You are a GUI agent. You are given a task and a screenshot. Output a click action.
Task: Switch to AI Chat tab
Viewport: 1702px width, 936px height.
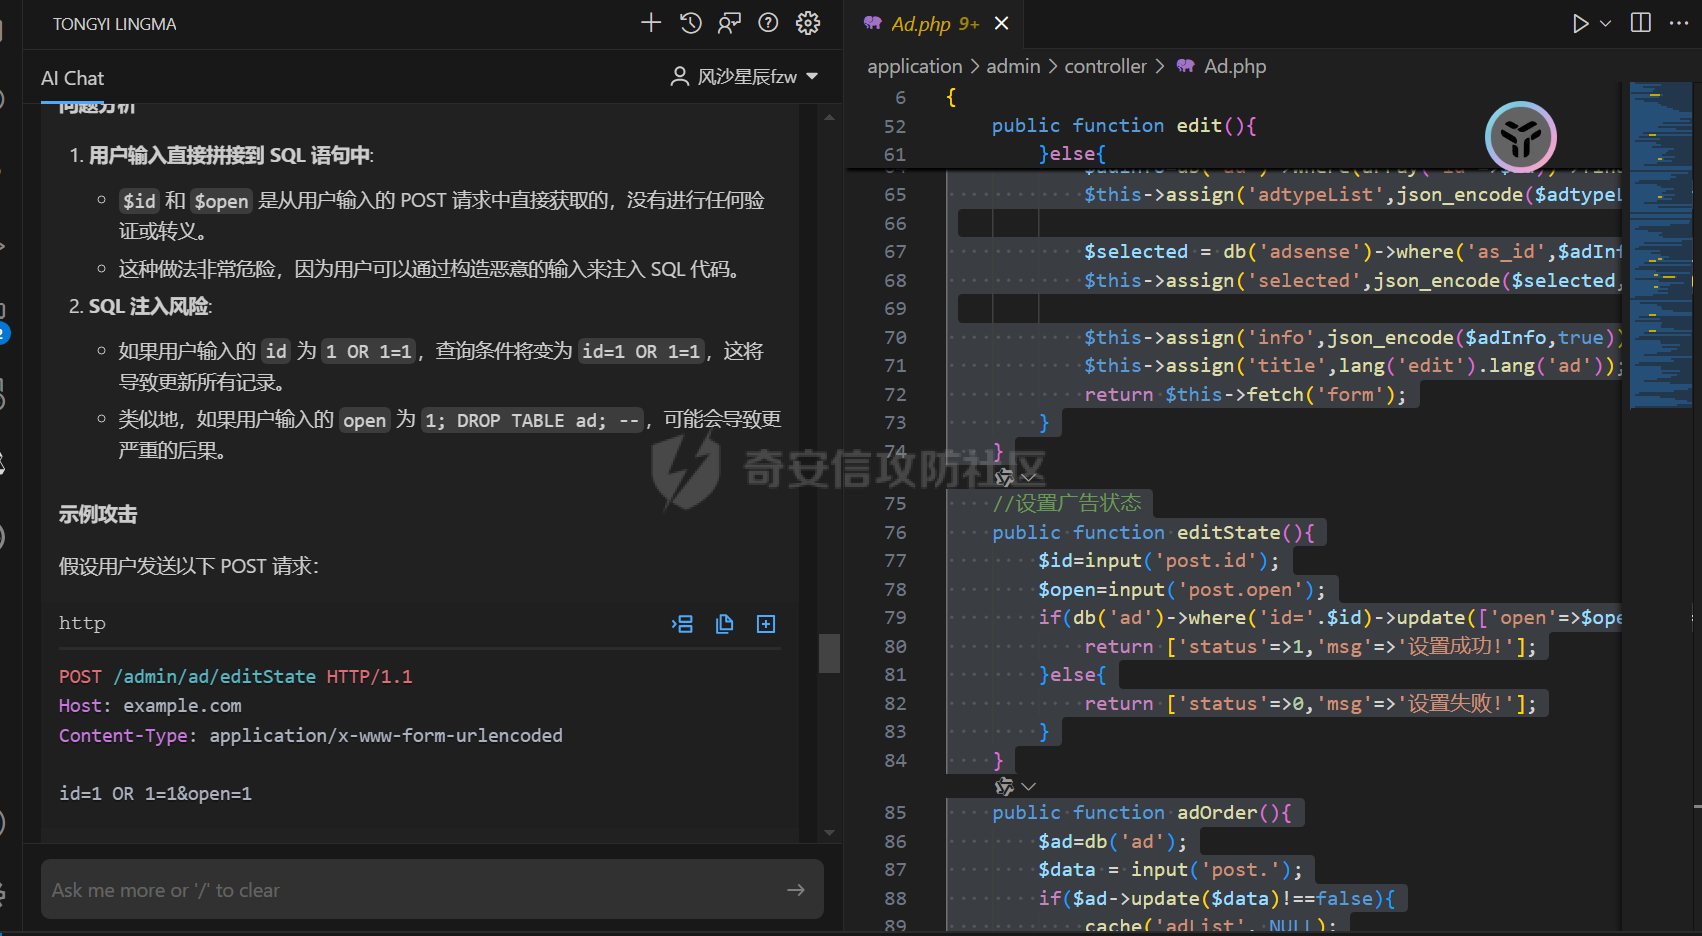tap(72, 78)
